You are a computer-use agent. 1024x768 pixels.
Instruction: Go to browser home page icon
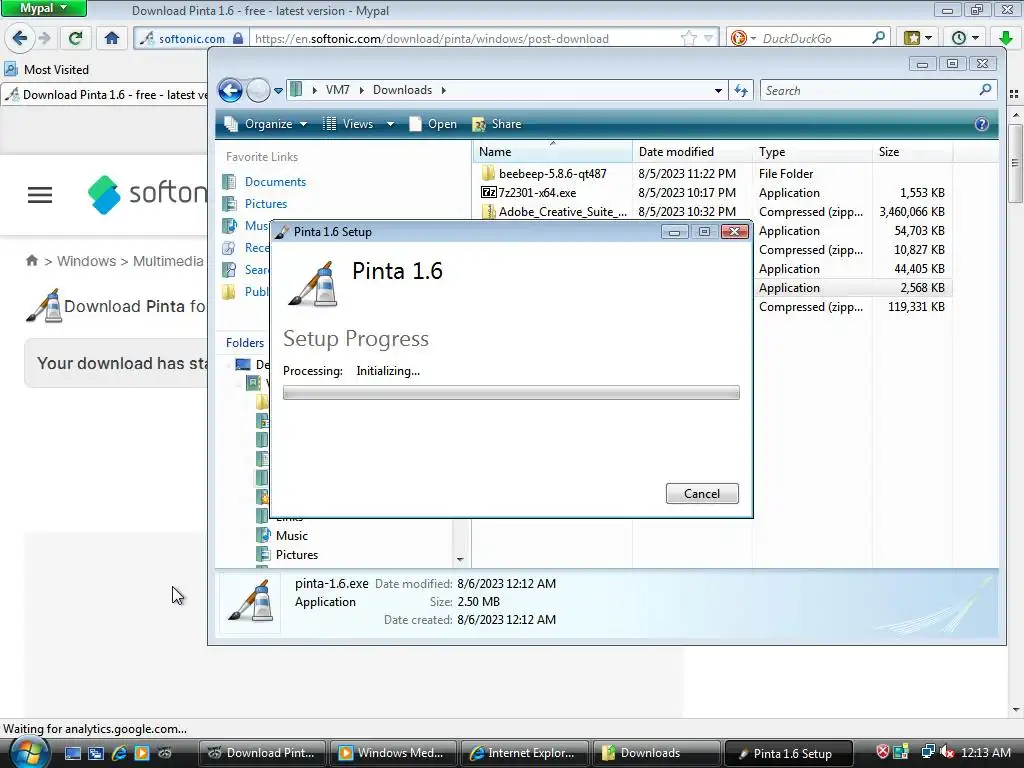pyautogui.click(x=112, y=39)
